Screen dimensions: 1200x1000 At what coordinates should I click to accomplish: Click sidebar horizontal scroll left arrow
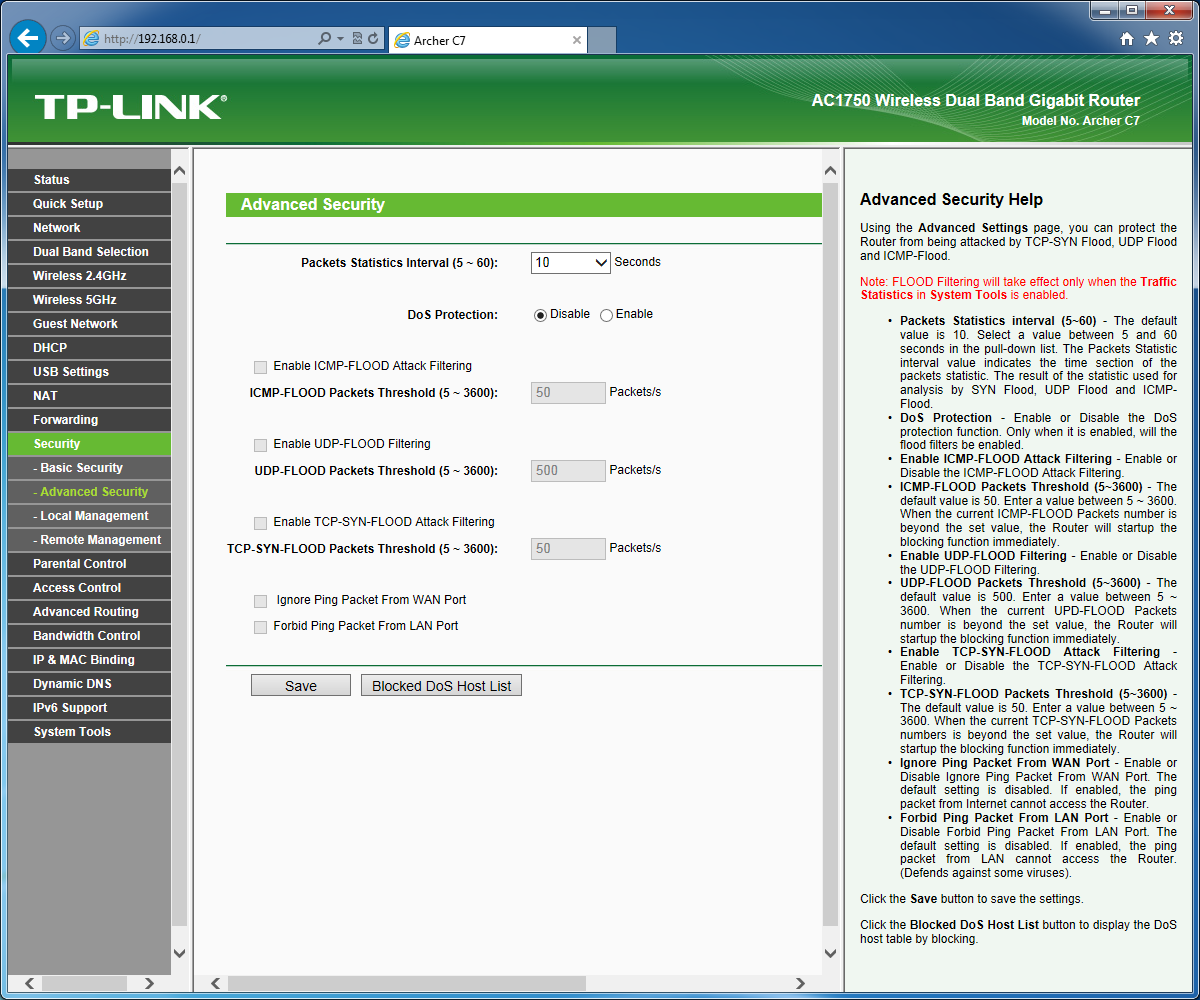pyautogui.click(x=30, y=983)
